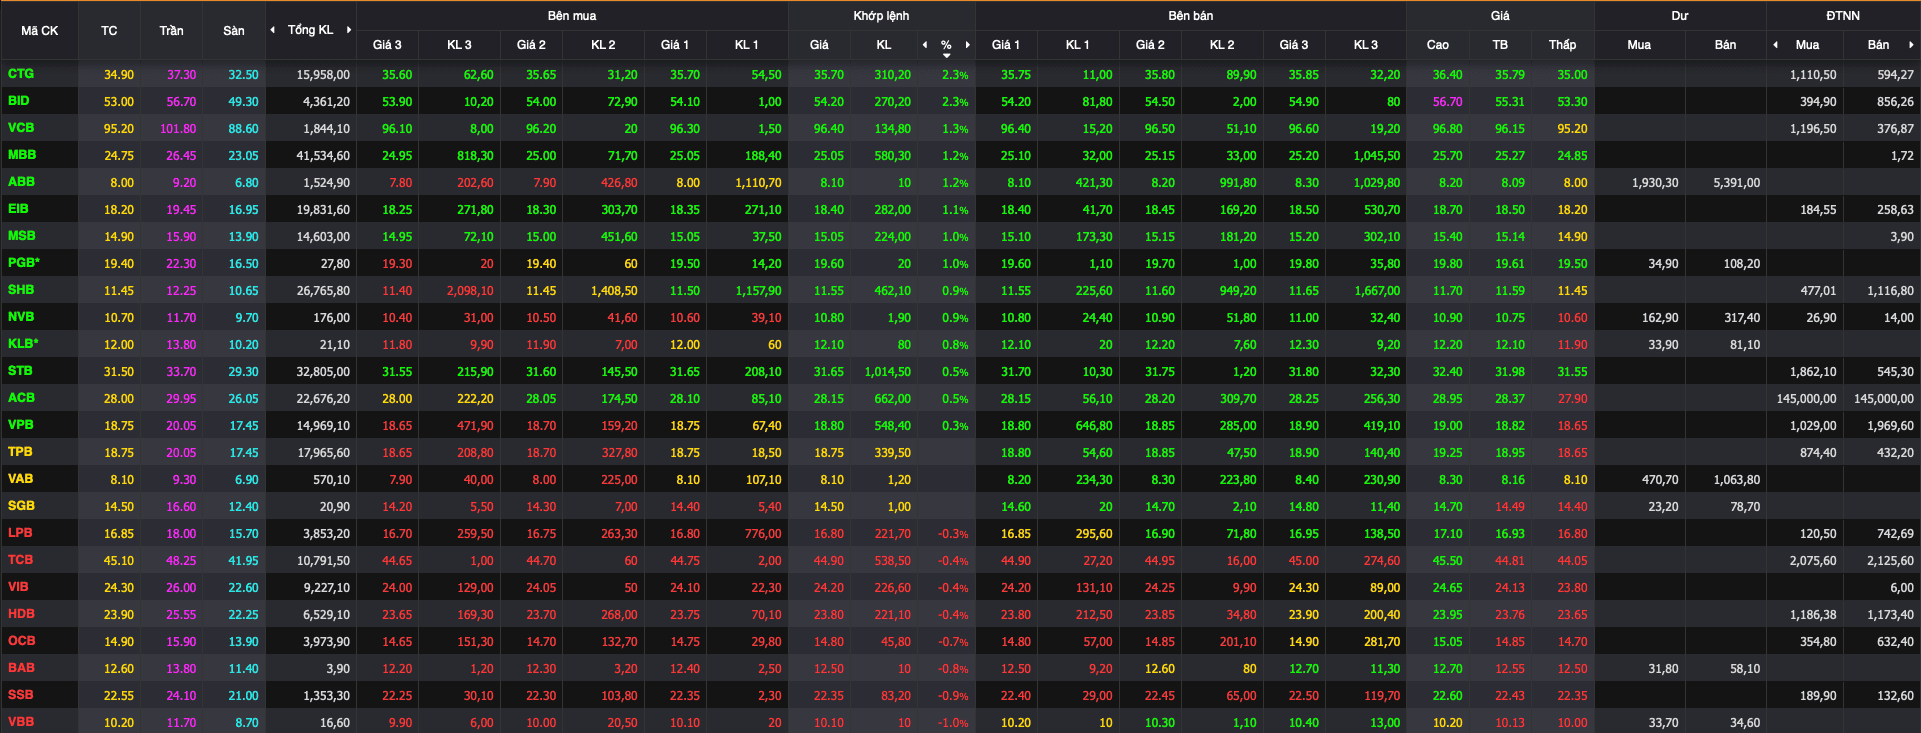Click the Khớp lệnh group header
Screen dimensions: 1921x733
pos(881,16)
